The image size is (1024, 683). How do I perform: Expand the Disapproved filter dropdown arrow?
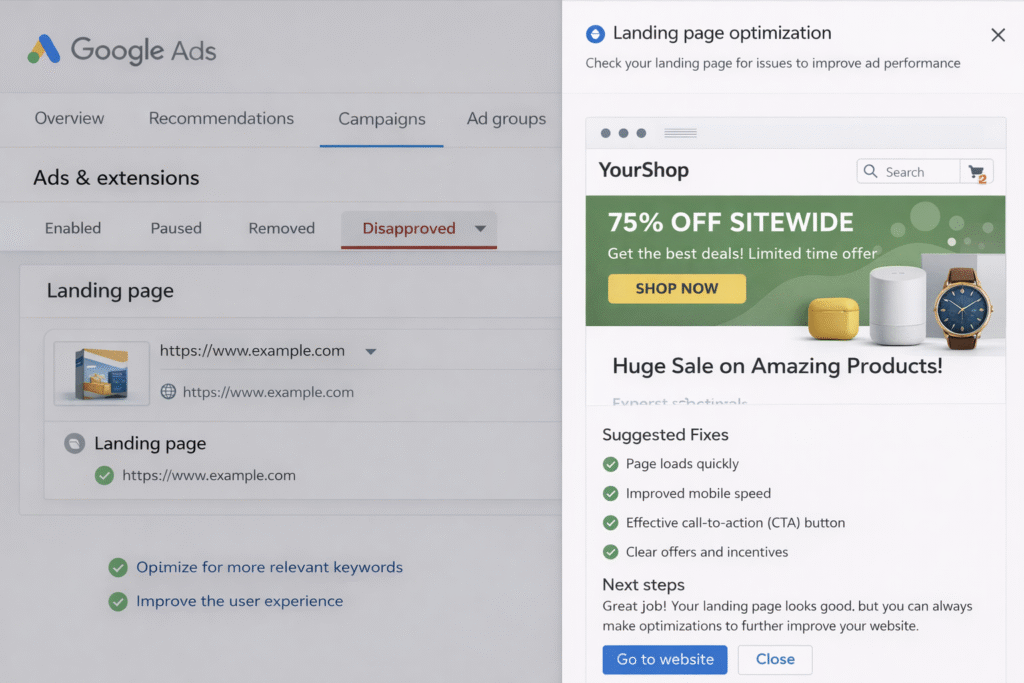tap(480, 228)
